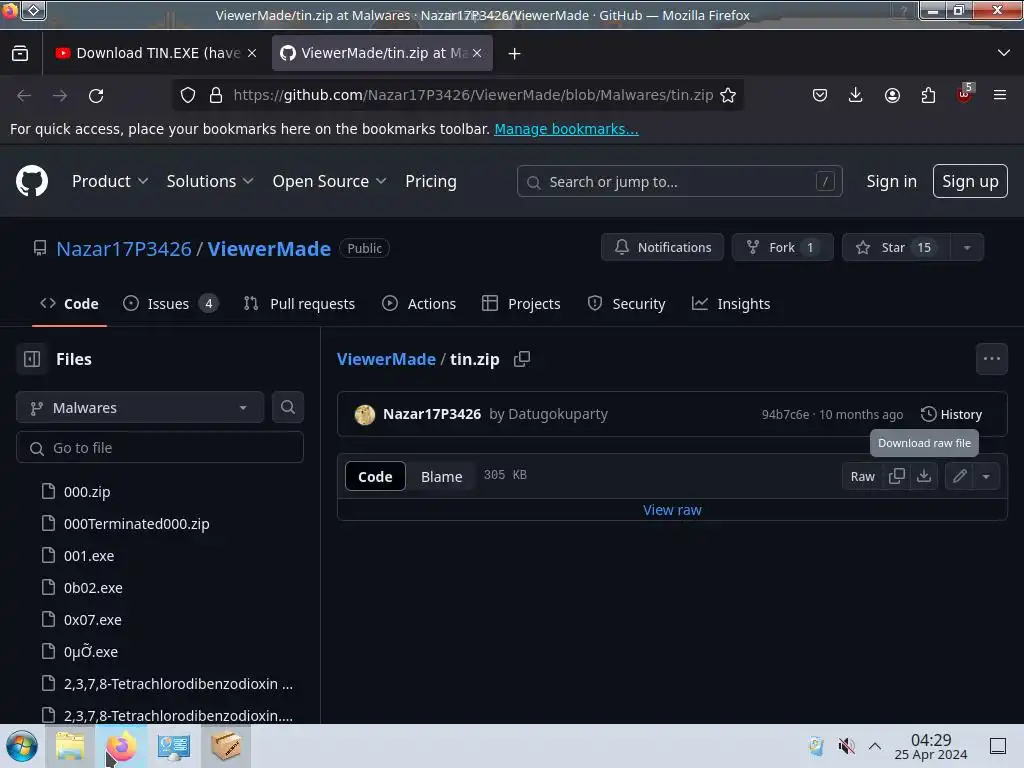
Task: Expand the Solutions menu
Action: [x=210, y=181]
